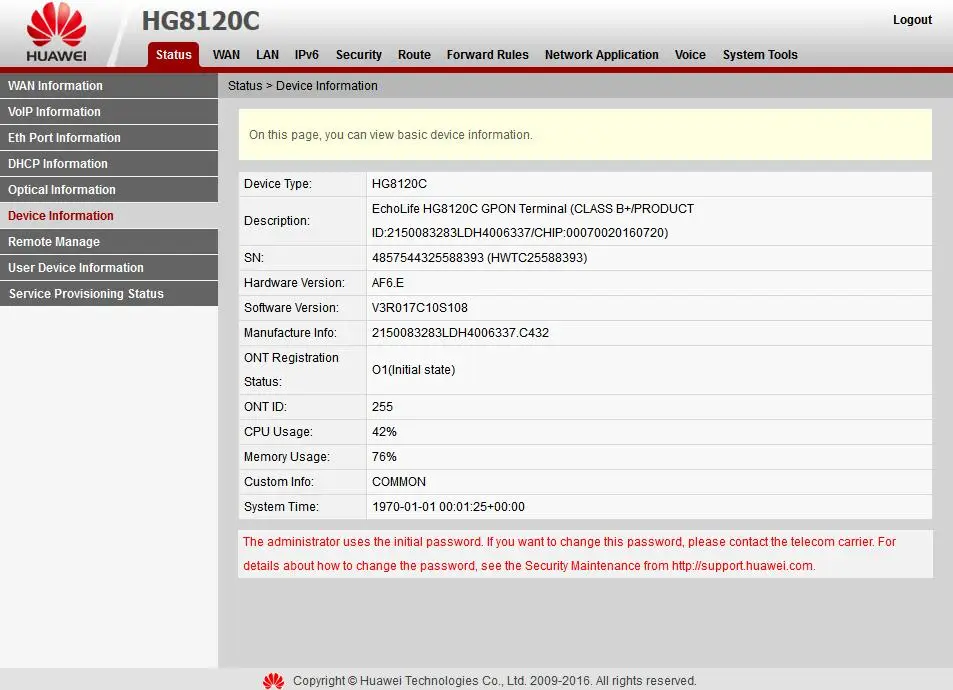Select Eth Port Information

[109, 138]
